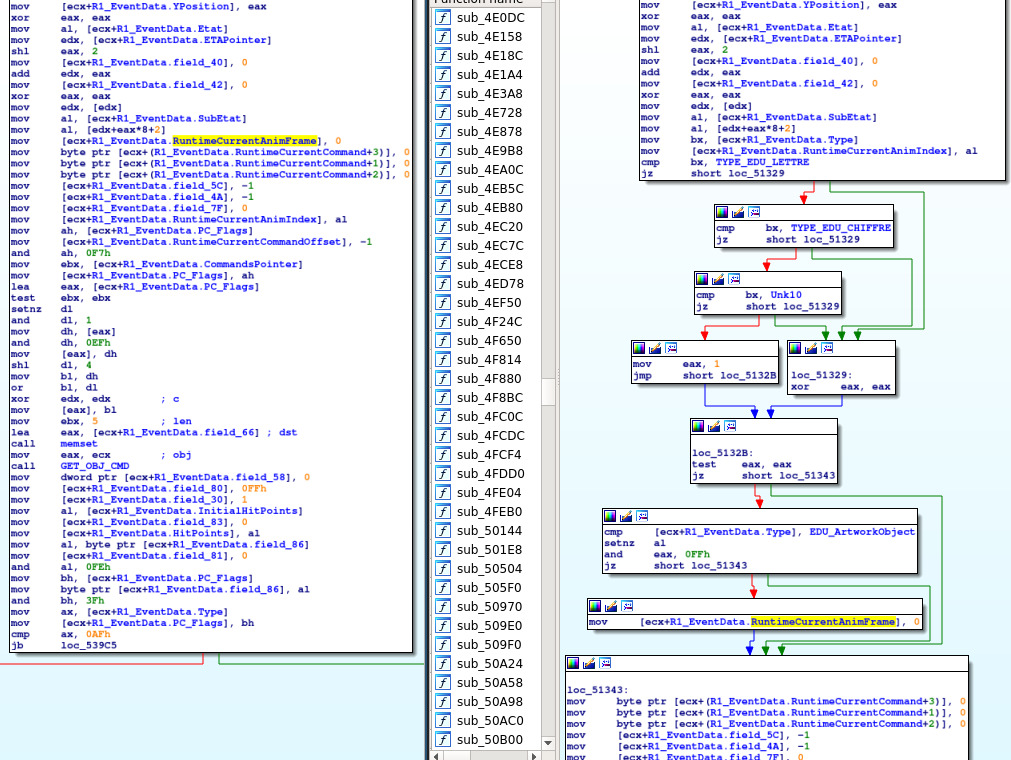Click the function icon beside sub_4E0DC
Viewport: 1011px width, 760px height.
[x=443, y=18]
